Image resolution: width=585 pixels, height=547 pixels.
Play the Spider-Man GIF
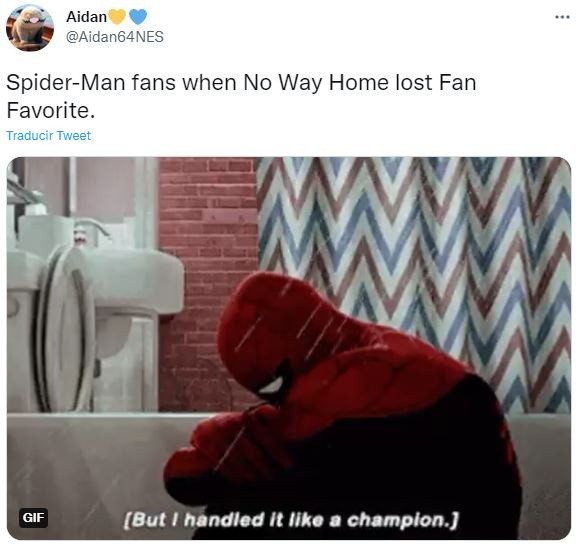[x=289, y=348]
